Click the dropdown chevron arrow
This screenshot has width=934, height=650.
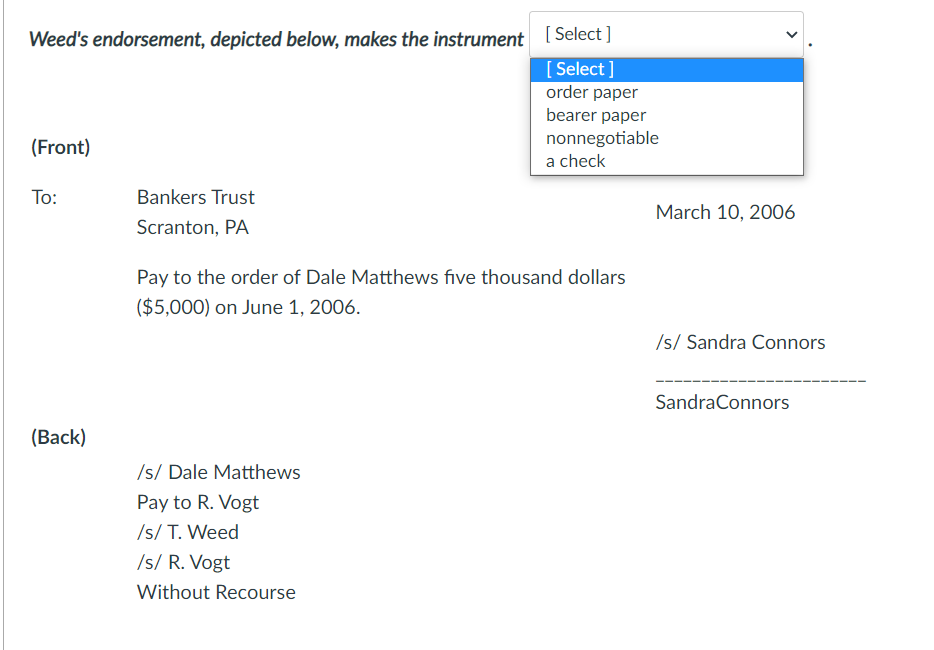[x=791, y=35]
